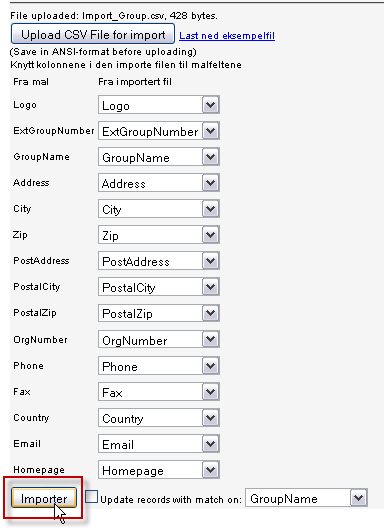Open the Email field dropdown
This screenshot has width=384, height=531.
pos(159,444)
